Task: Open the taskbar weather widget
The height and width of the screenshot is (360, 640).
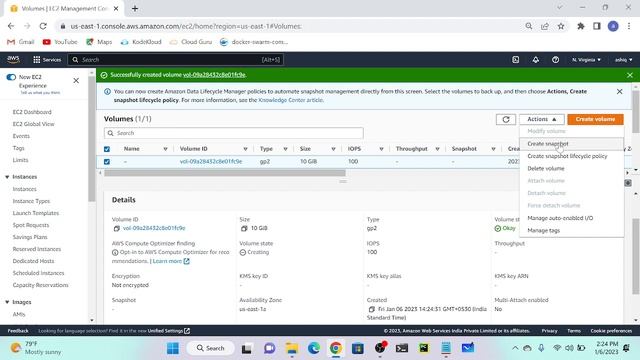Action: coord(36,348)
